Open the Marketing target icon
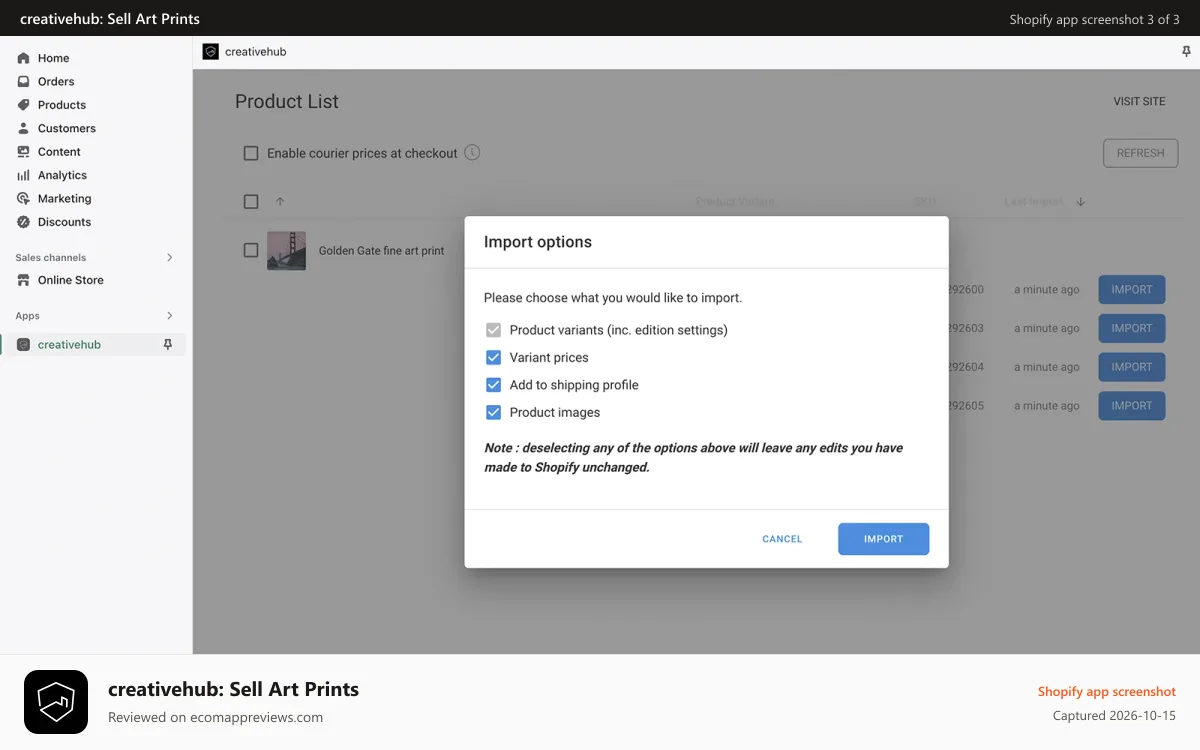The image size is (1200, 750). 23,198
